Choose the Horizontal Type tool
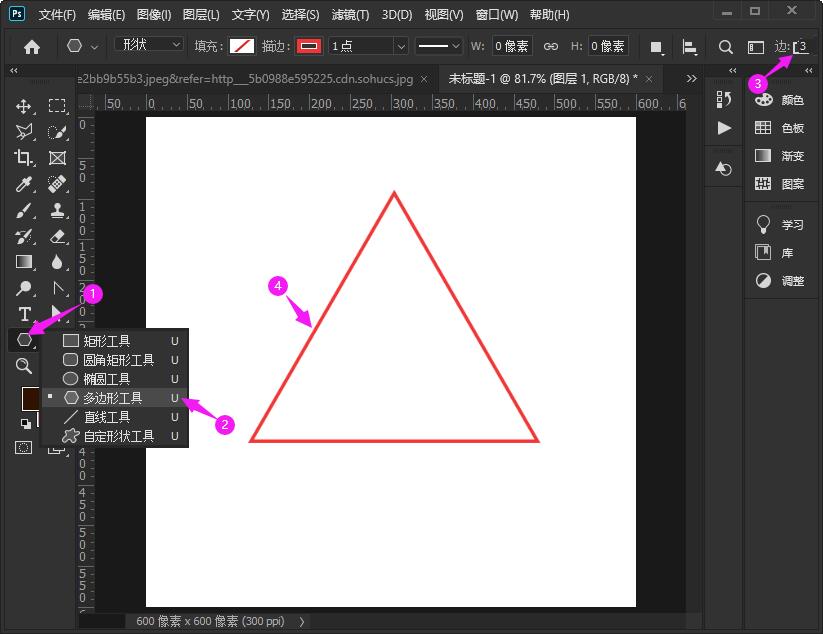Viewport: 823px width, 634px height. [25, 314]
